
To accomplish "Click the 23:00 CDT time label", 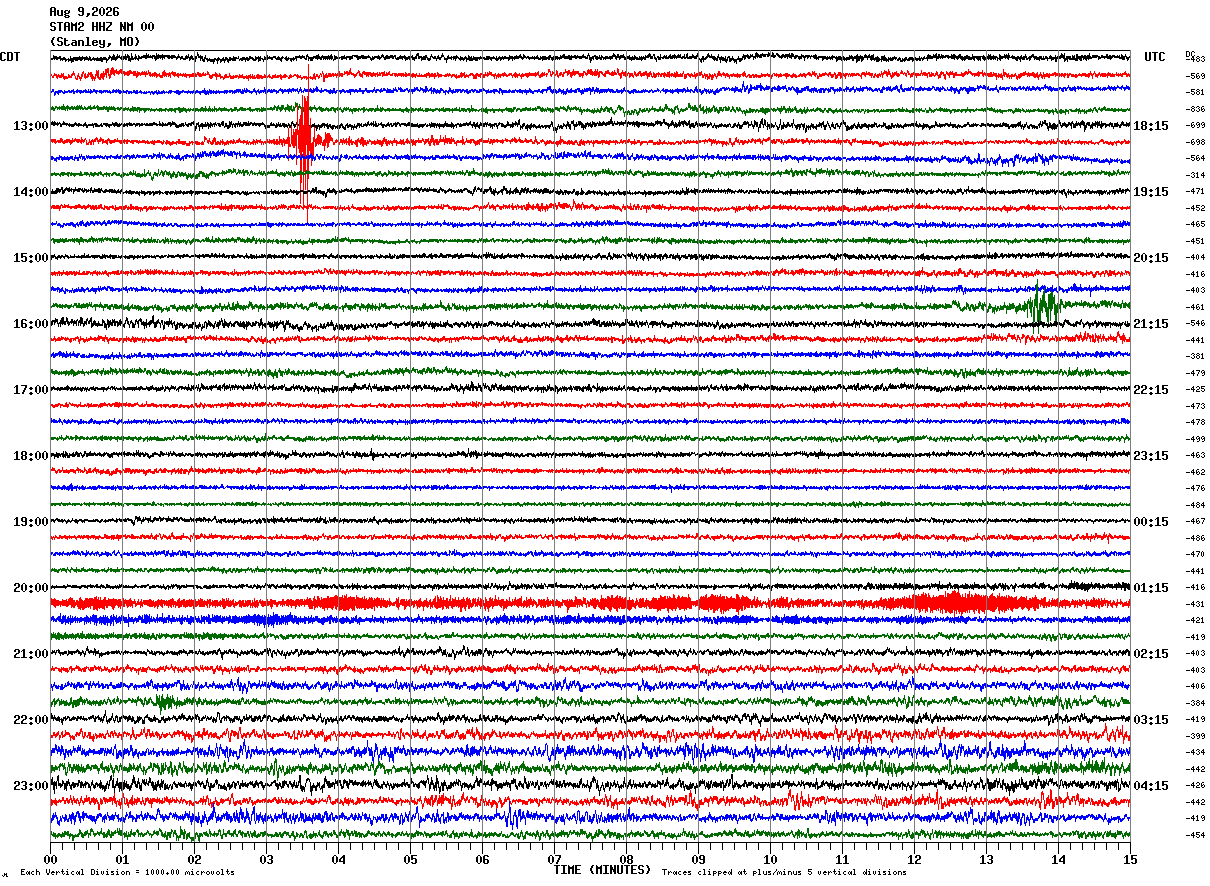I will [31, 786].
